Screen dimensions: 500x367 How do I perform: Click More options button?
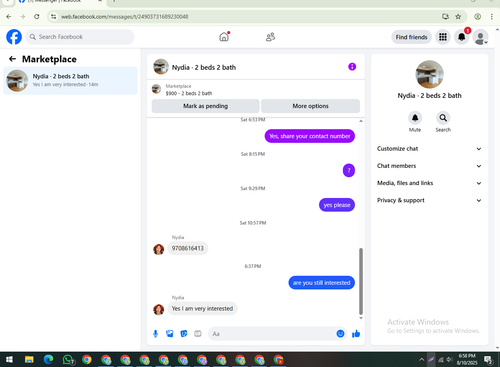(x=310, y=106)
